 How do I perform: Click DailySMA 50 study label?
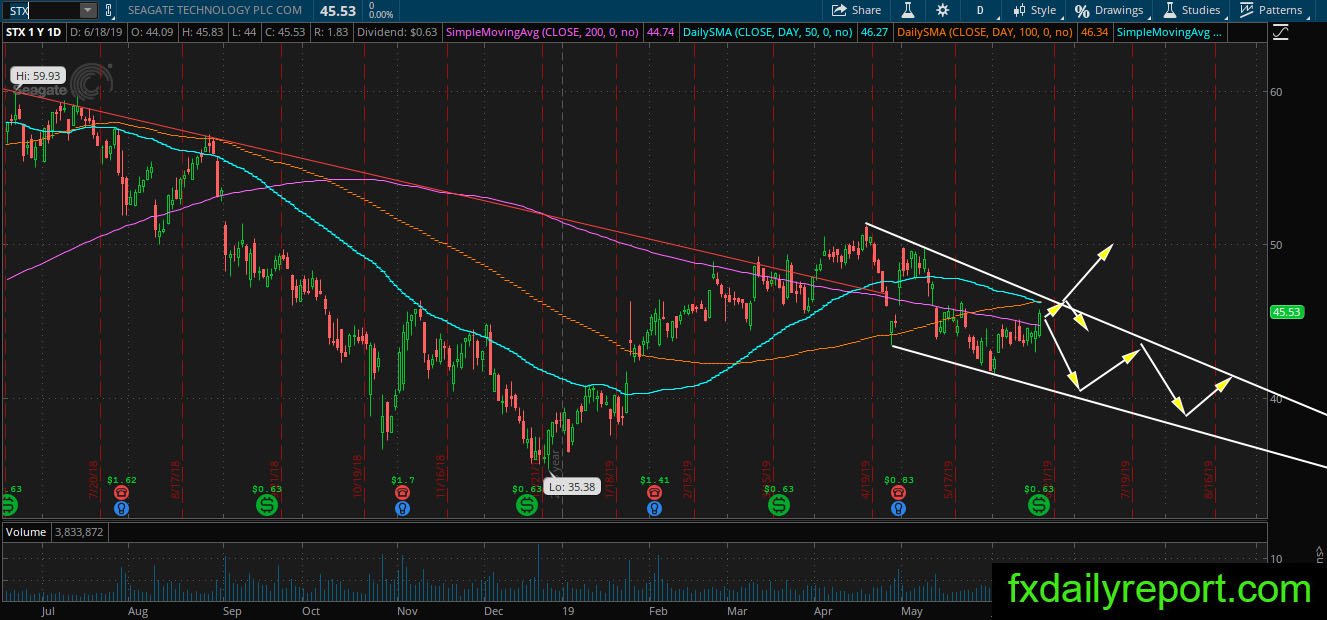(x=768, y=33)
